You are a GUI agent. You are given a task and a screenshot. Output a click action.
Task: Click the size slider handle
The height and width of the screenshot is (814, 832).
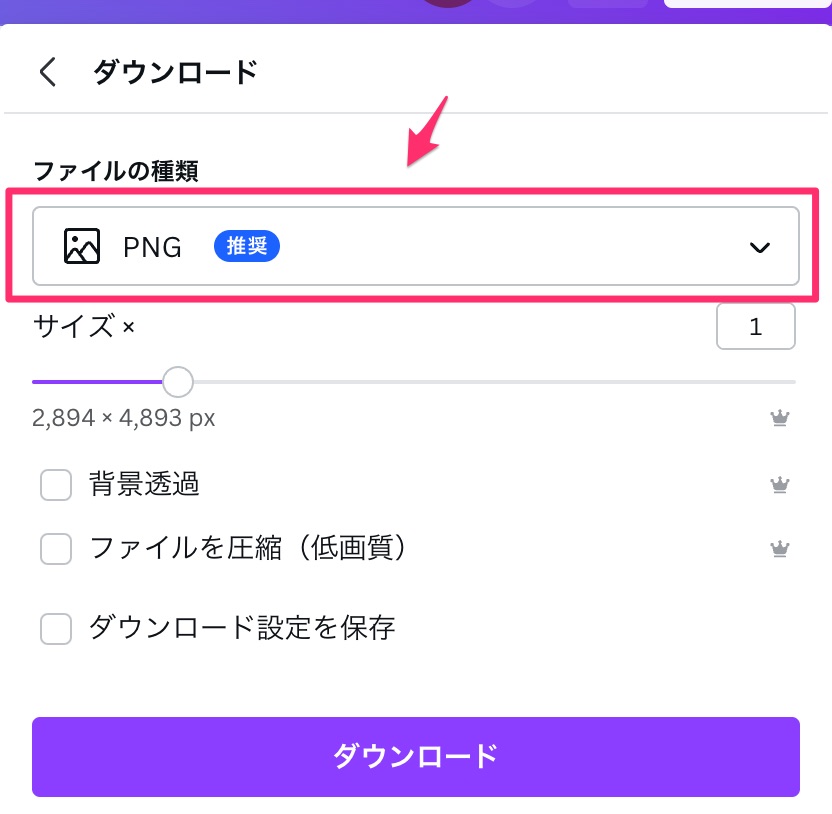(178, 382)
